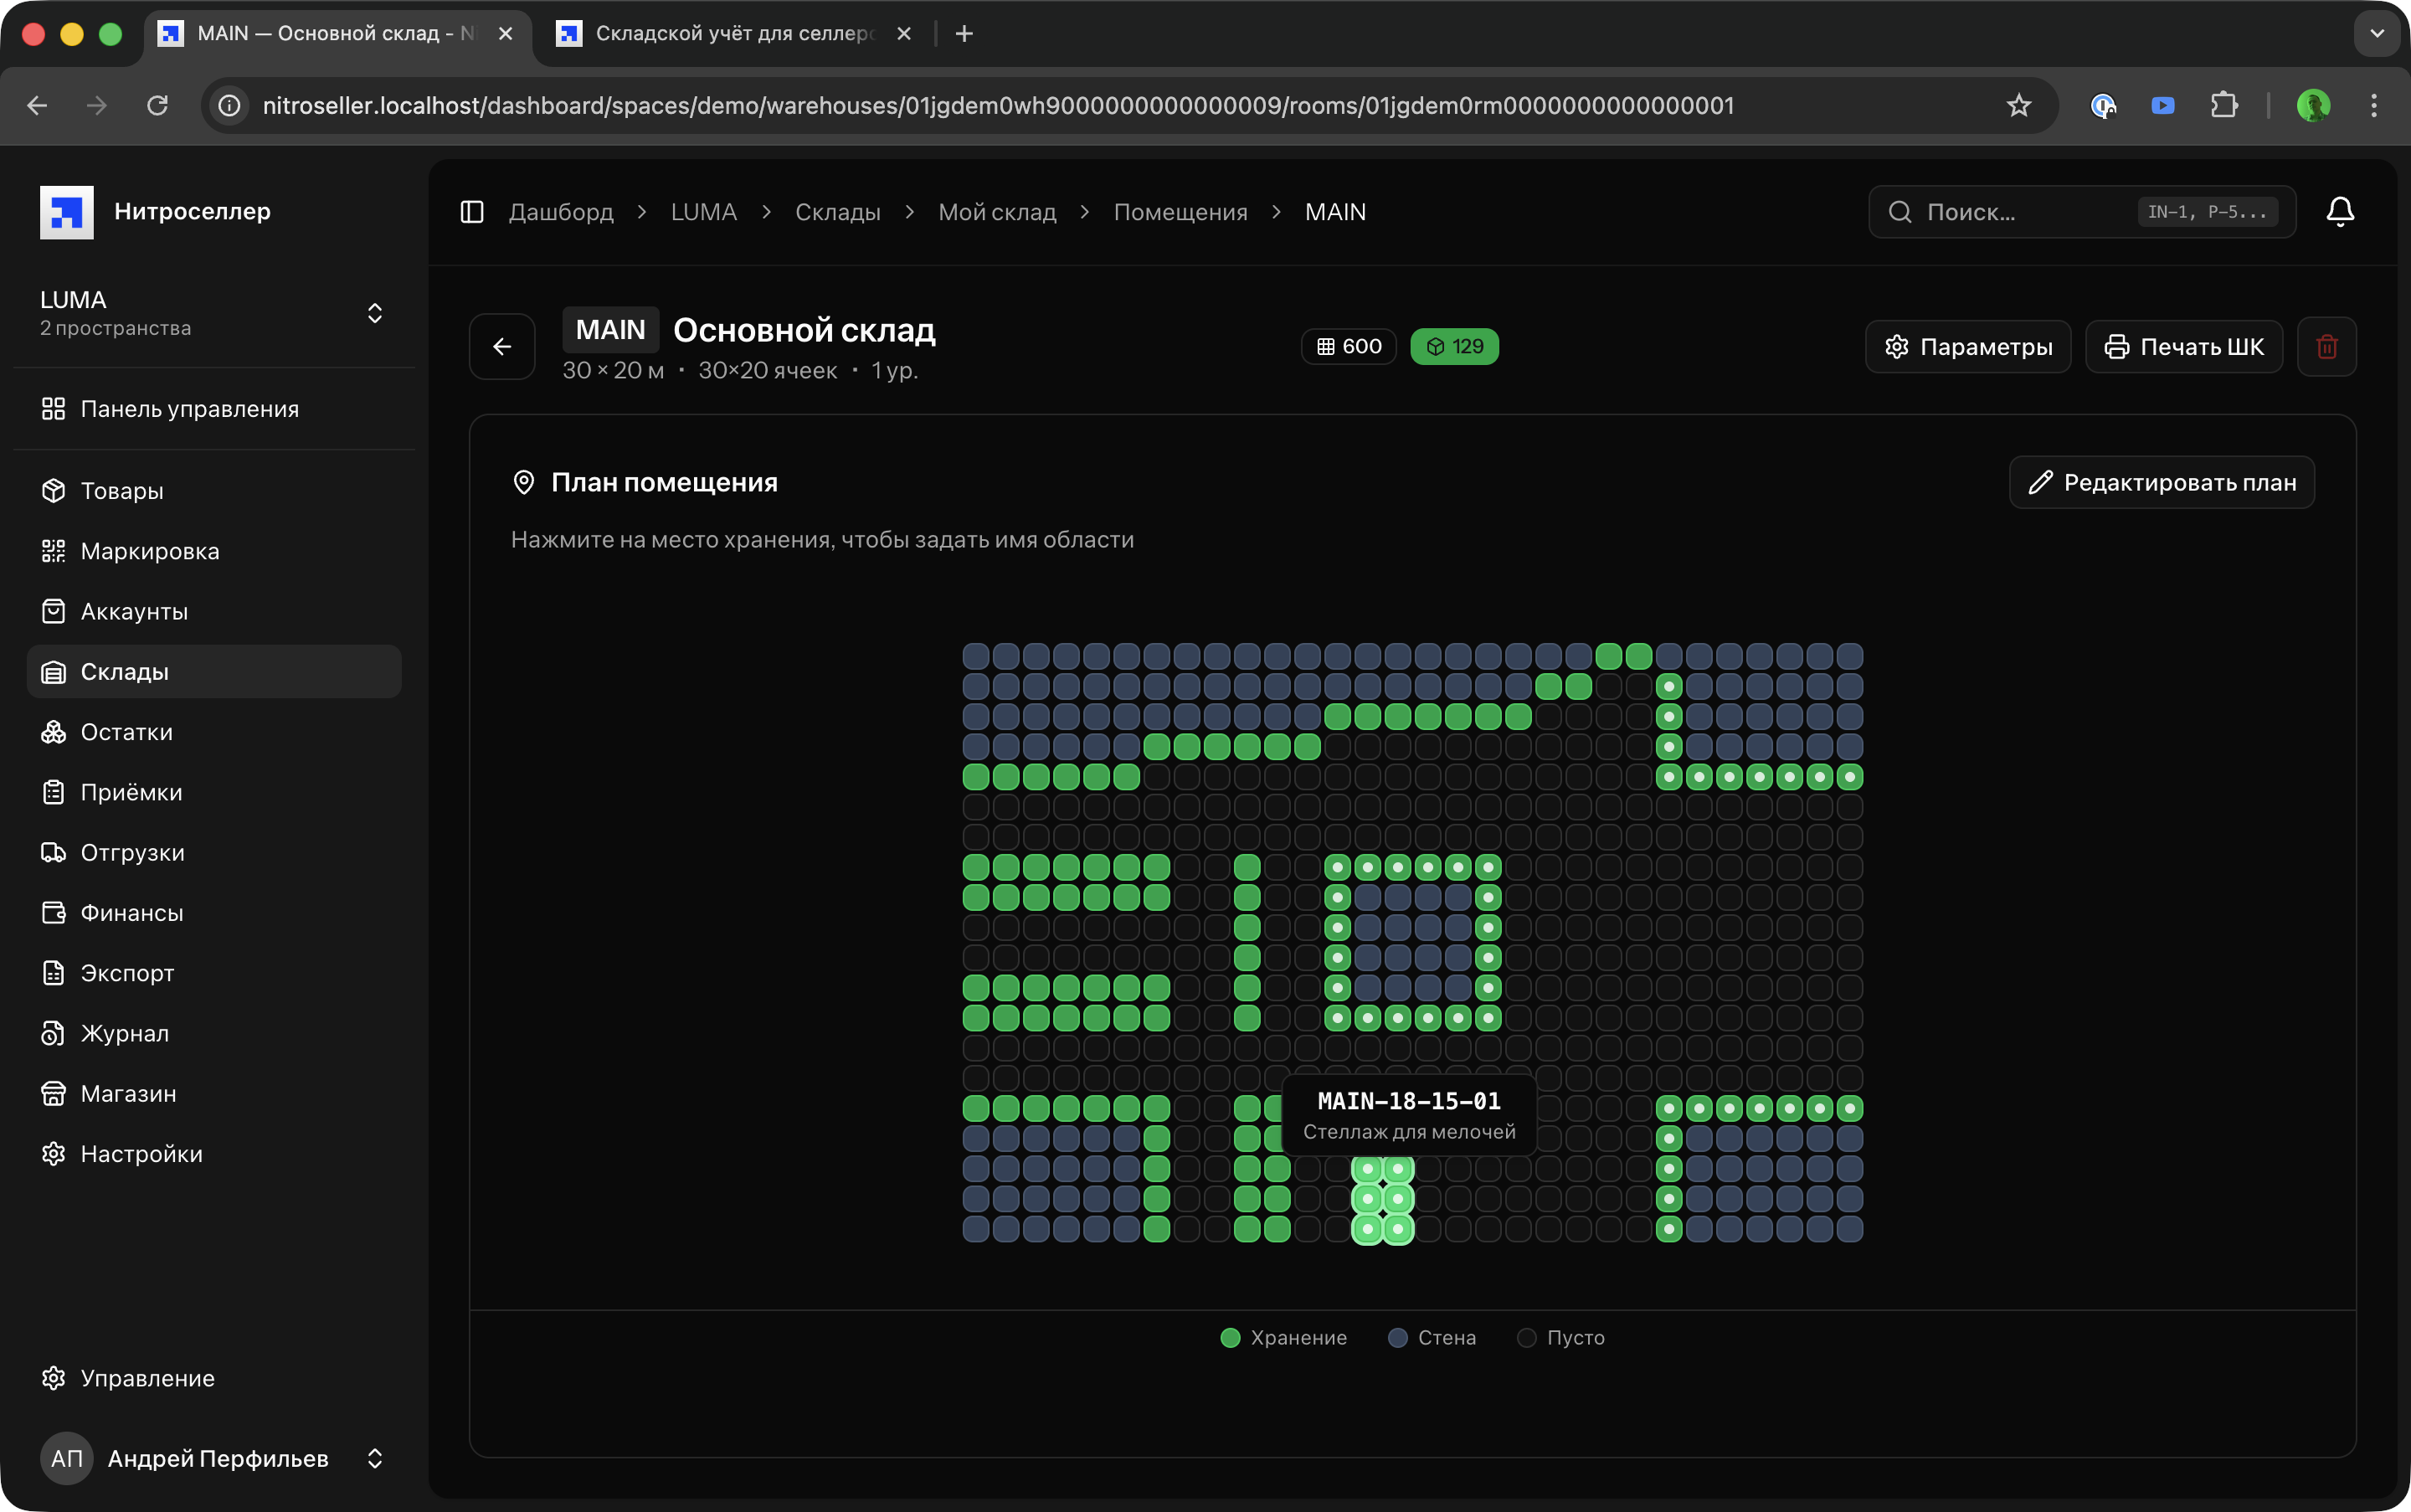
Task: Click the notifications bell icon
Action: tap(2340, 212)
